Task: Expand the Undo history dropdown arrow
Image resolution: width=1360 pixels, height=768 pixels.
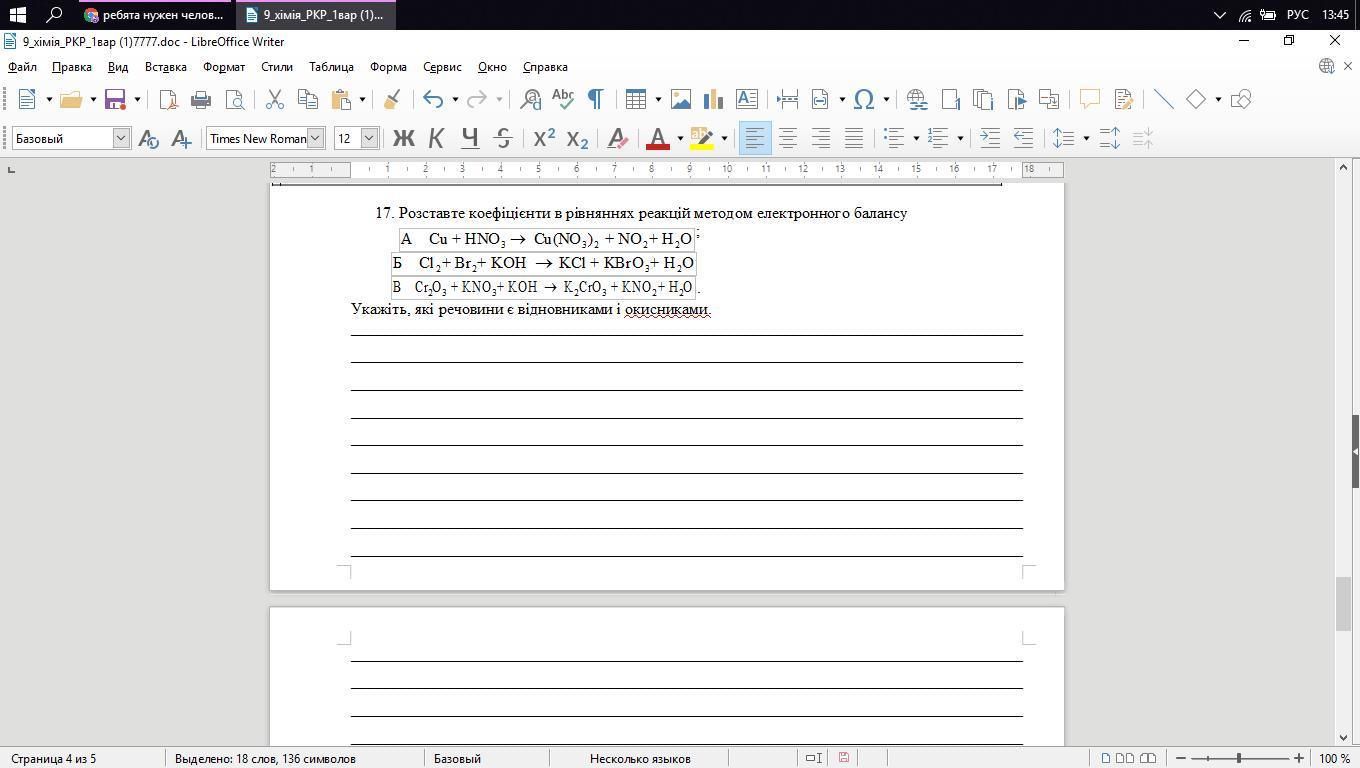Action: point(455,99)
